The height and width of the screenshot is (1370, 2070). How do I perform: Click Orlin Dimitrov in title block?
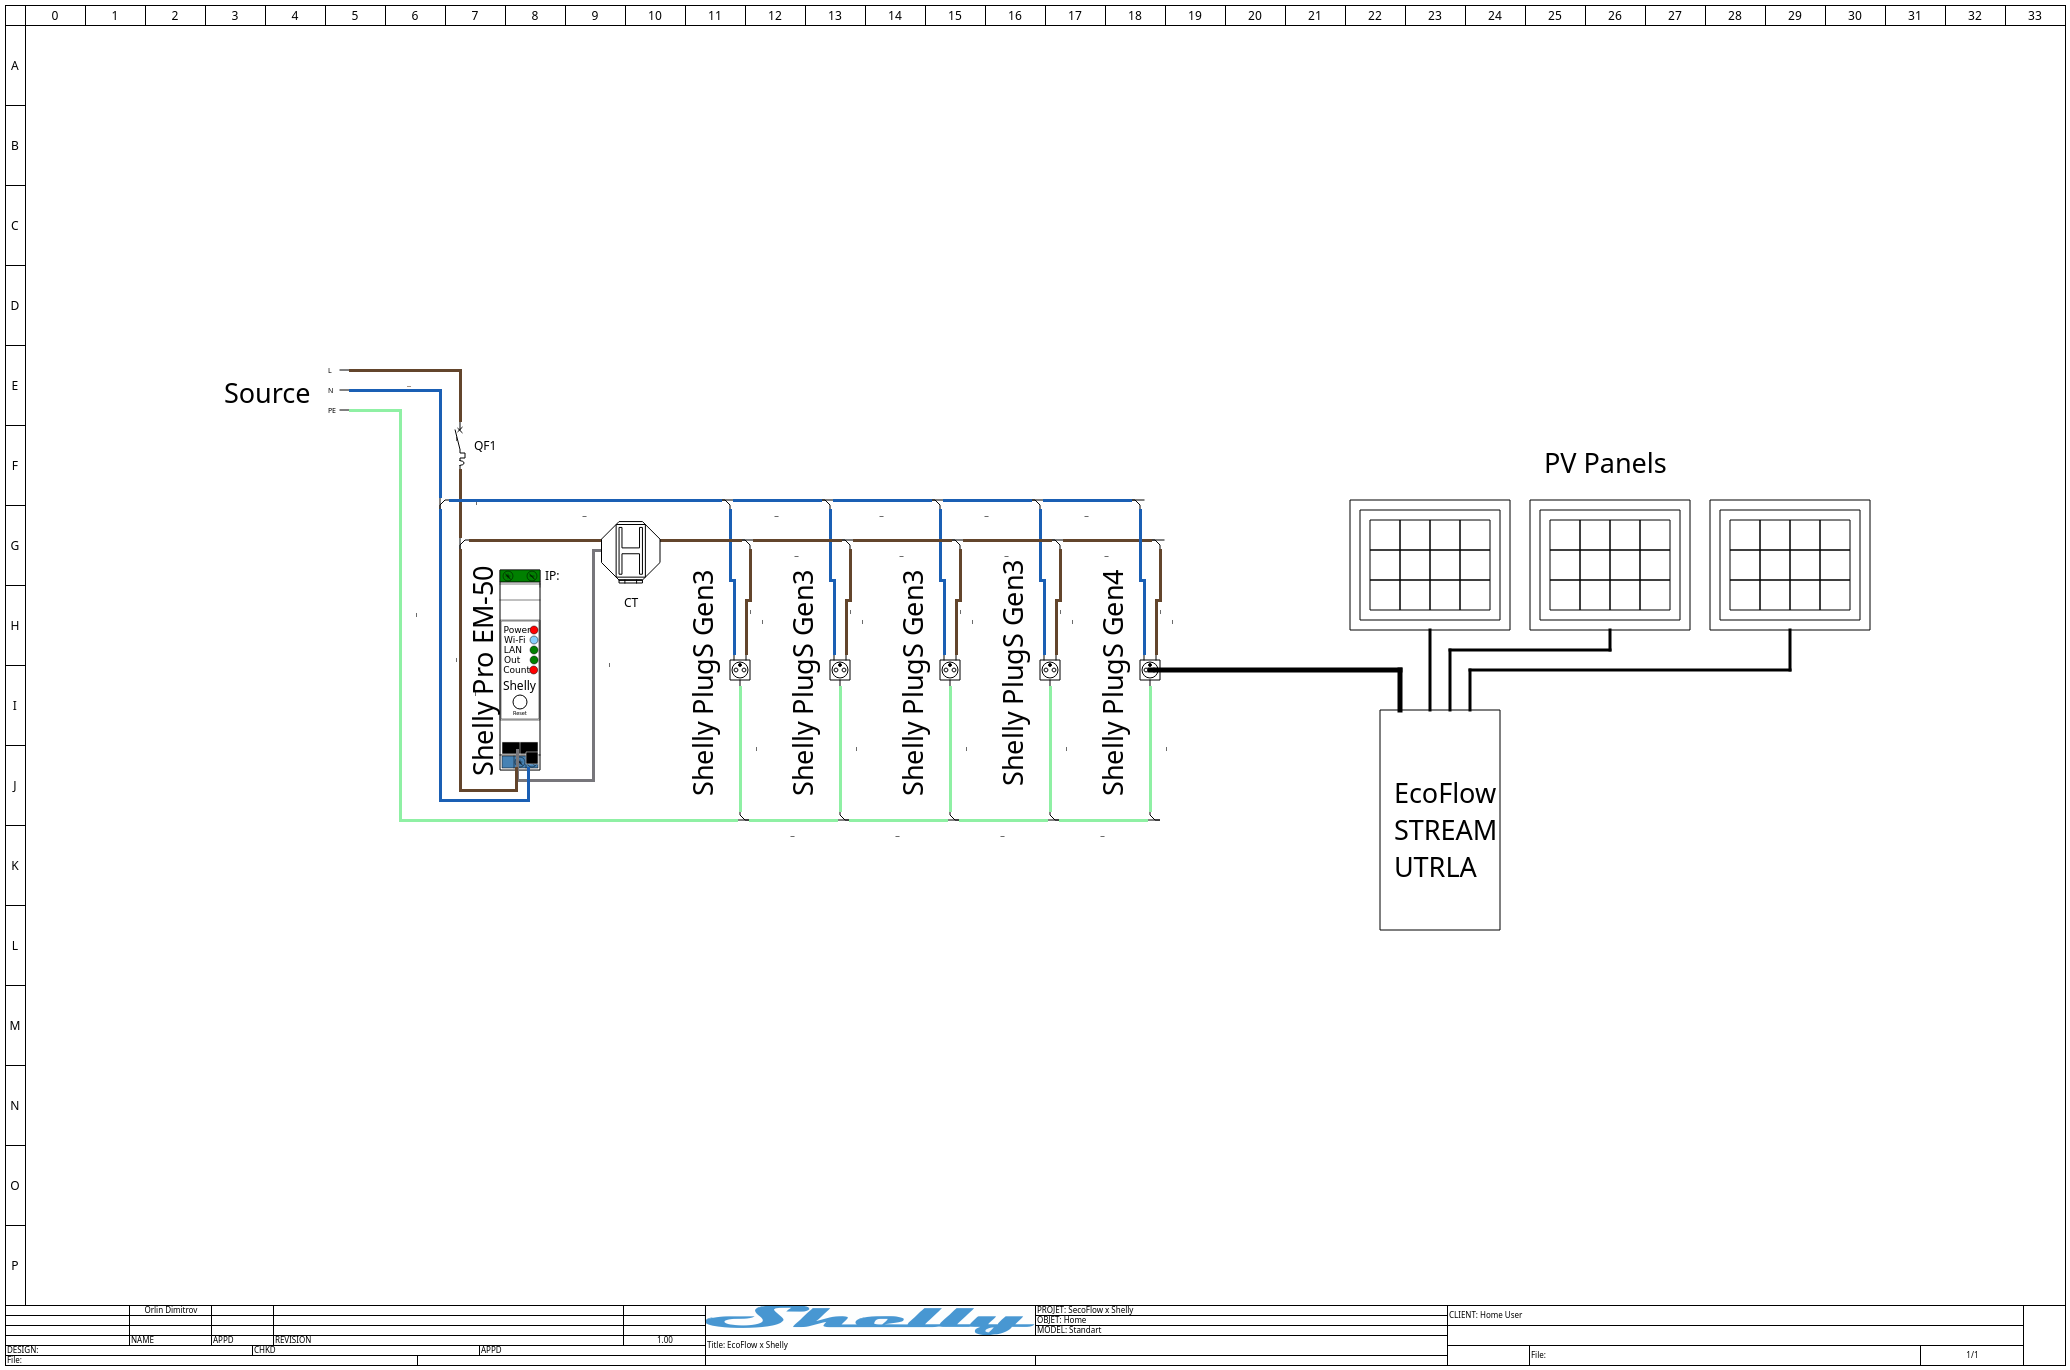click(171, 1310)
